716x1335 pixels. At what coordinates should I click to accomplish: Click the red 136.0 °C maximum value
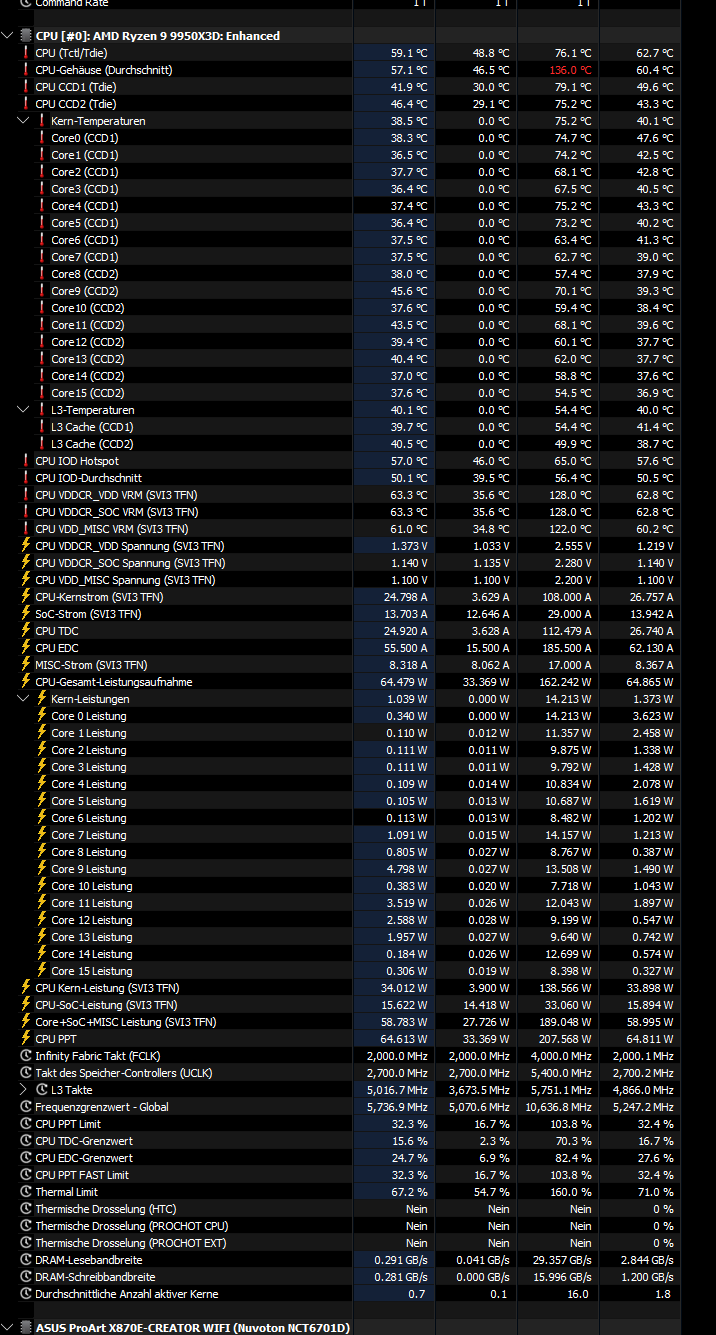click(570, 70)
